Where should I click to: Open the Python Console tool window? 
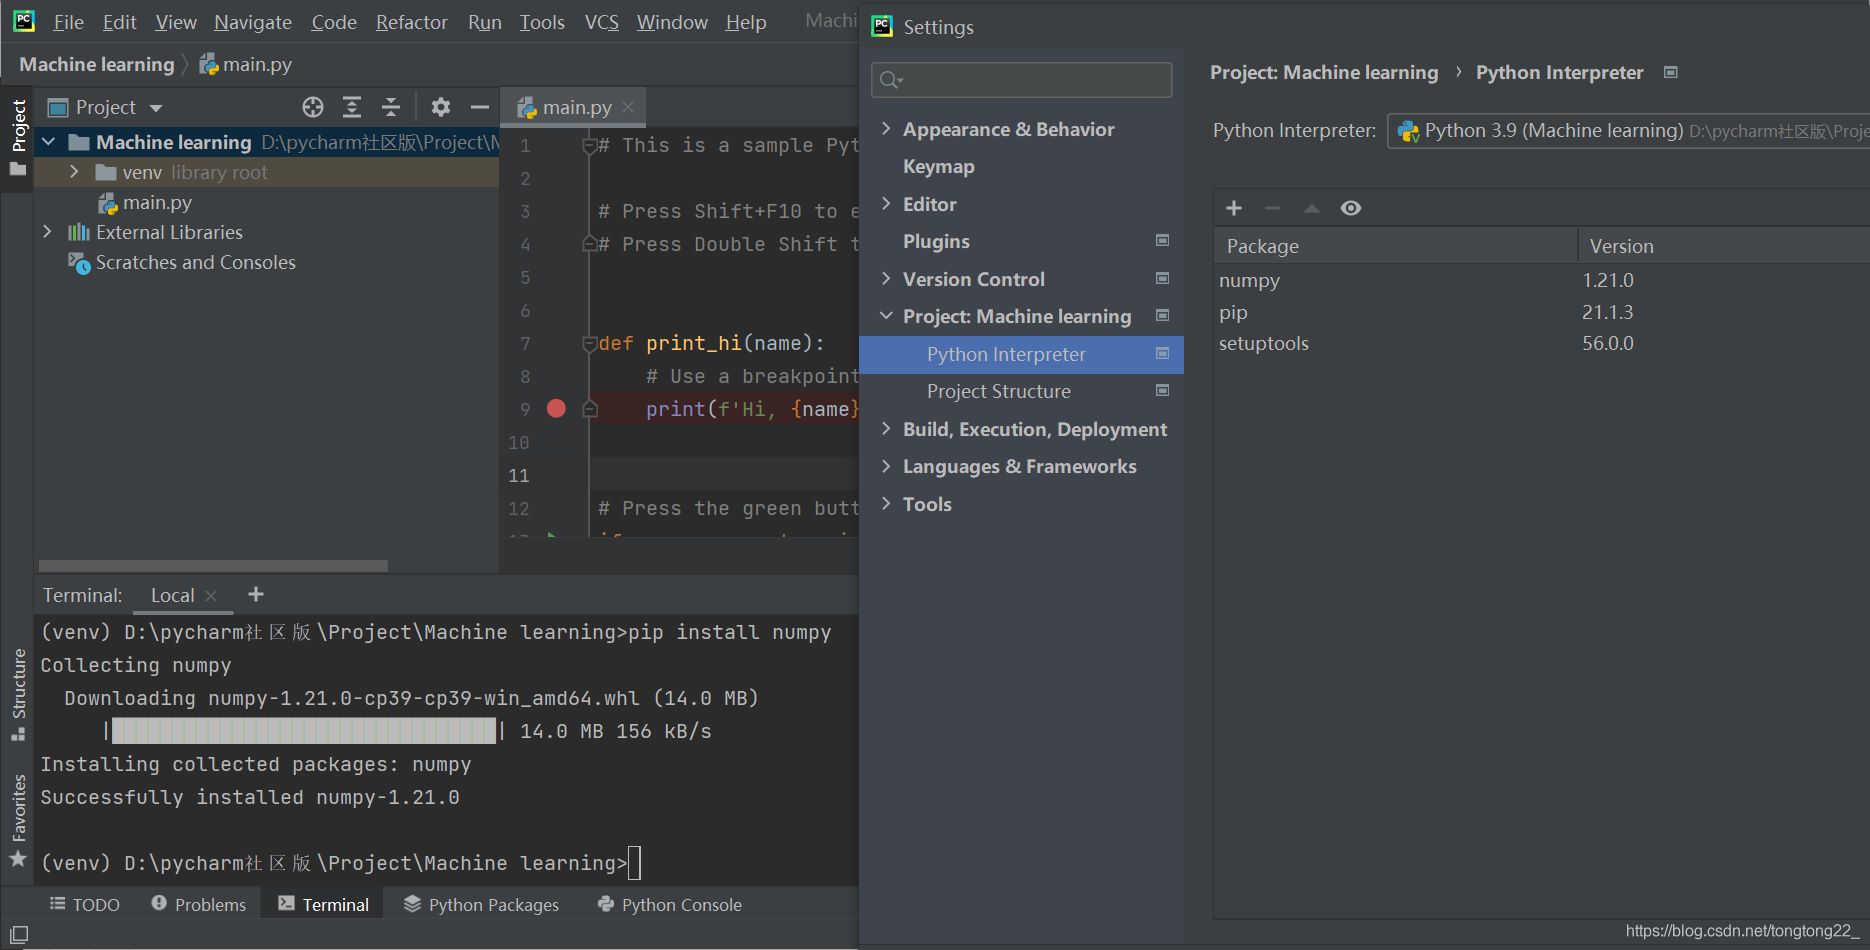669,904
